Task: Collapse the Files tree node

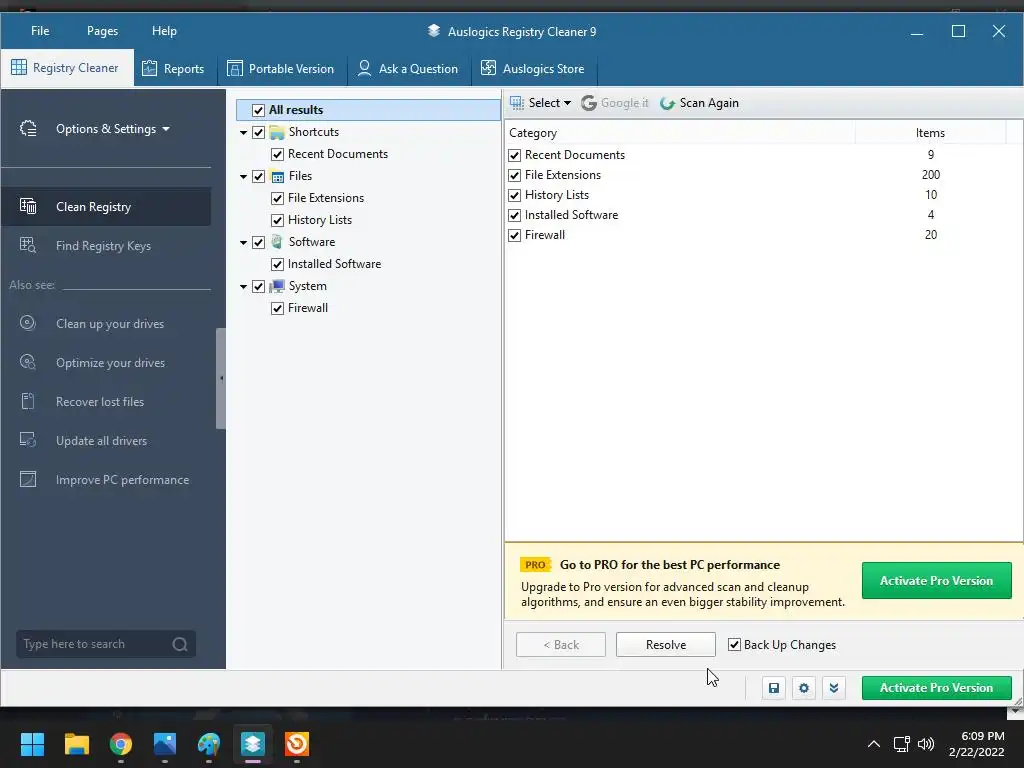Action: [244, 176]
